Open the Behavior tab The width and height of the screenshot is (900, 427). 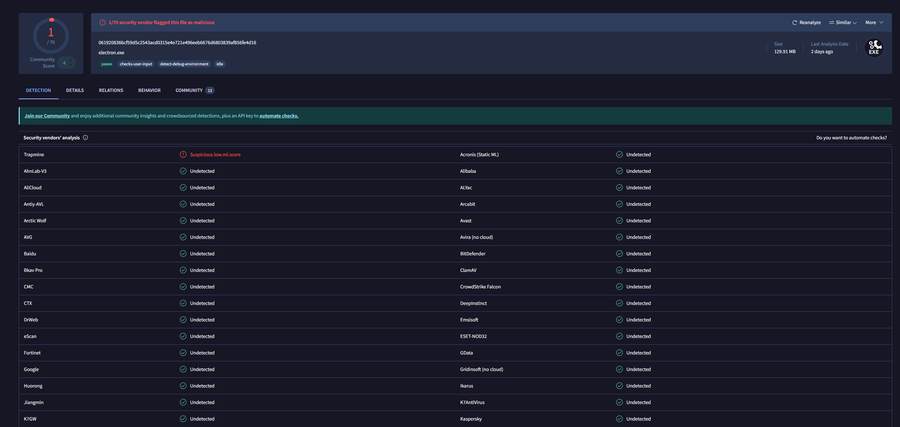click(149, 90)
